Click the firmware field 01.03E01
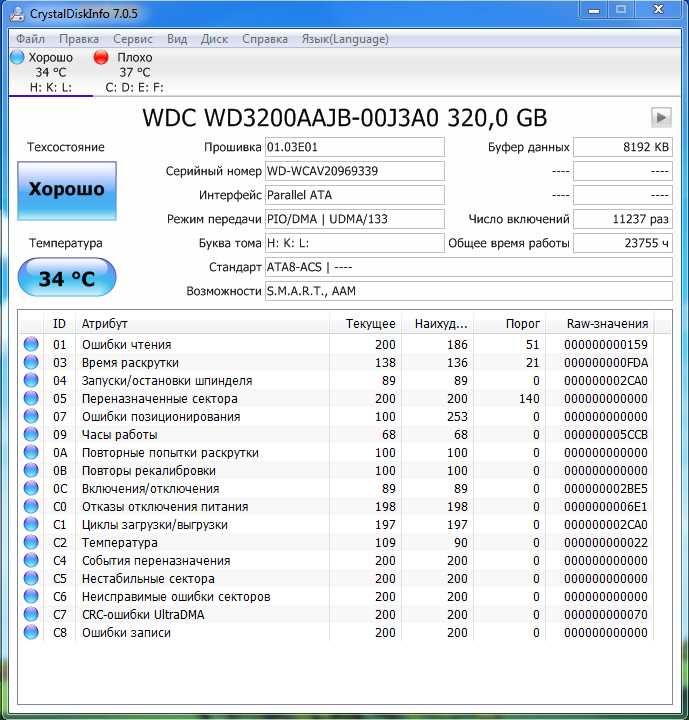 point(355,147)
